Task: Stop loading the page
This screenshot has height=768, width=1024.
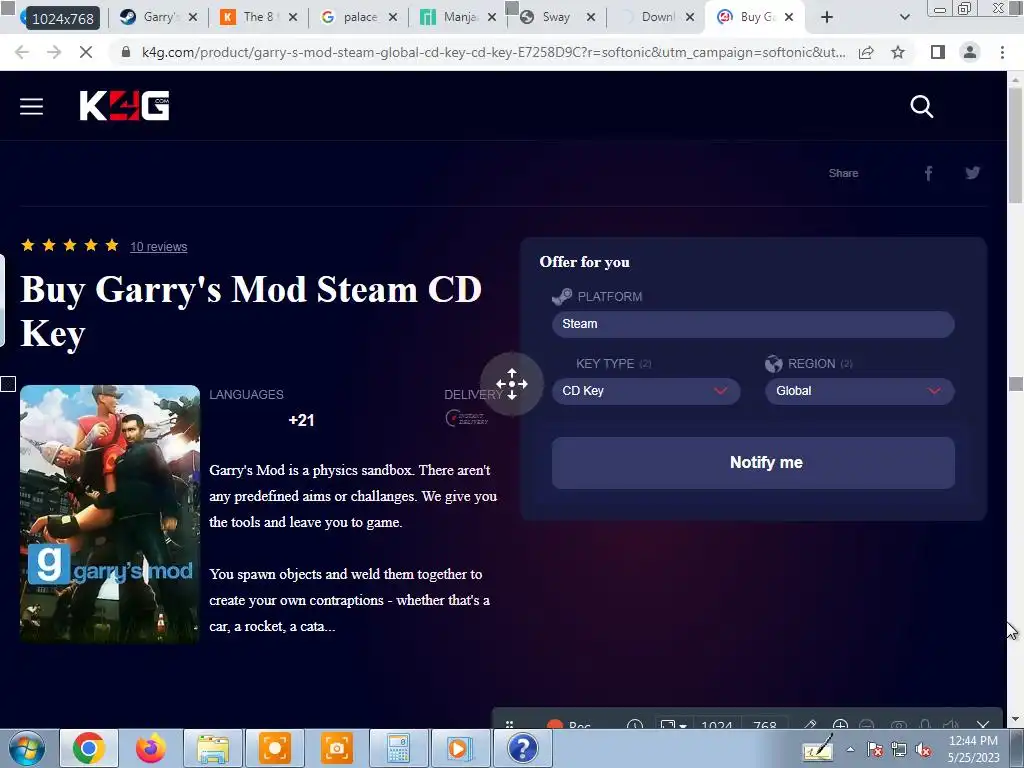Action: (86, 52)
